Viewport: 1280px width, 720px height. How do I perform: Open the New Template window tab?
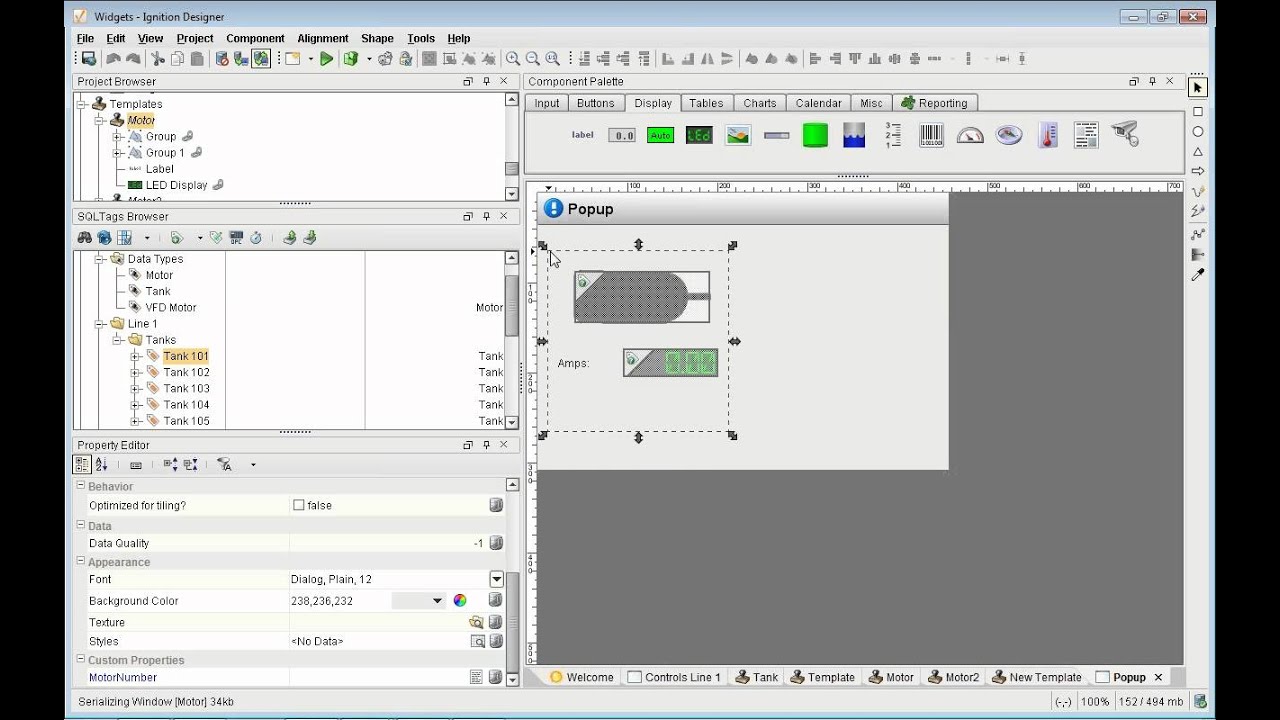coord(1036,677)
